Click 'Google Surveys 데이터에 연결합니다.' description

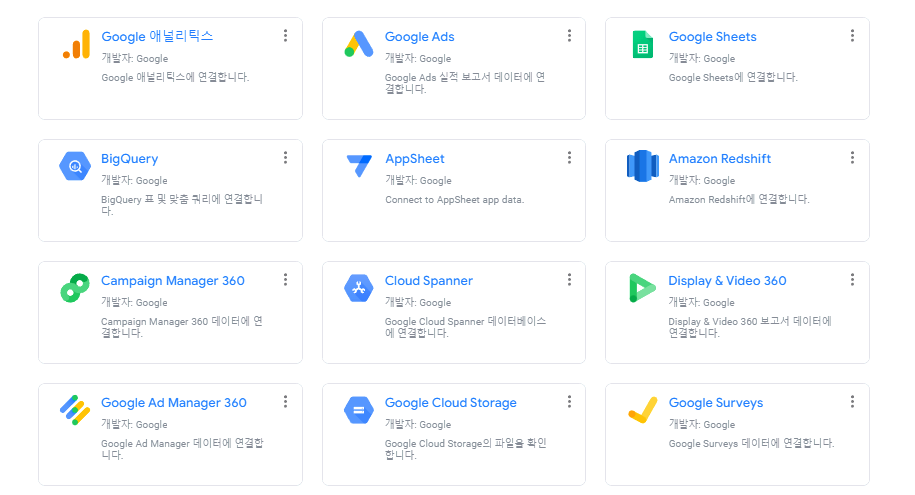[x=752, y=443]
